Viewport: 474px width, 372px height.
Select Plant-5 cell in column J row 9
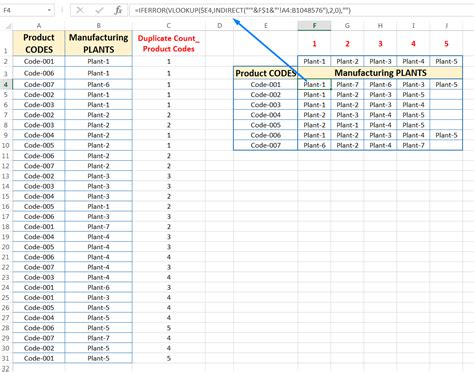[446, 135]
